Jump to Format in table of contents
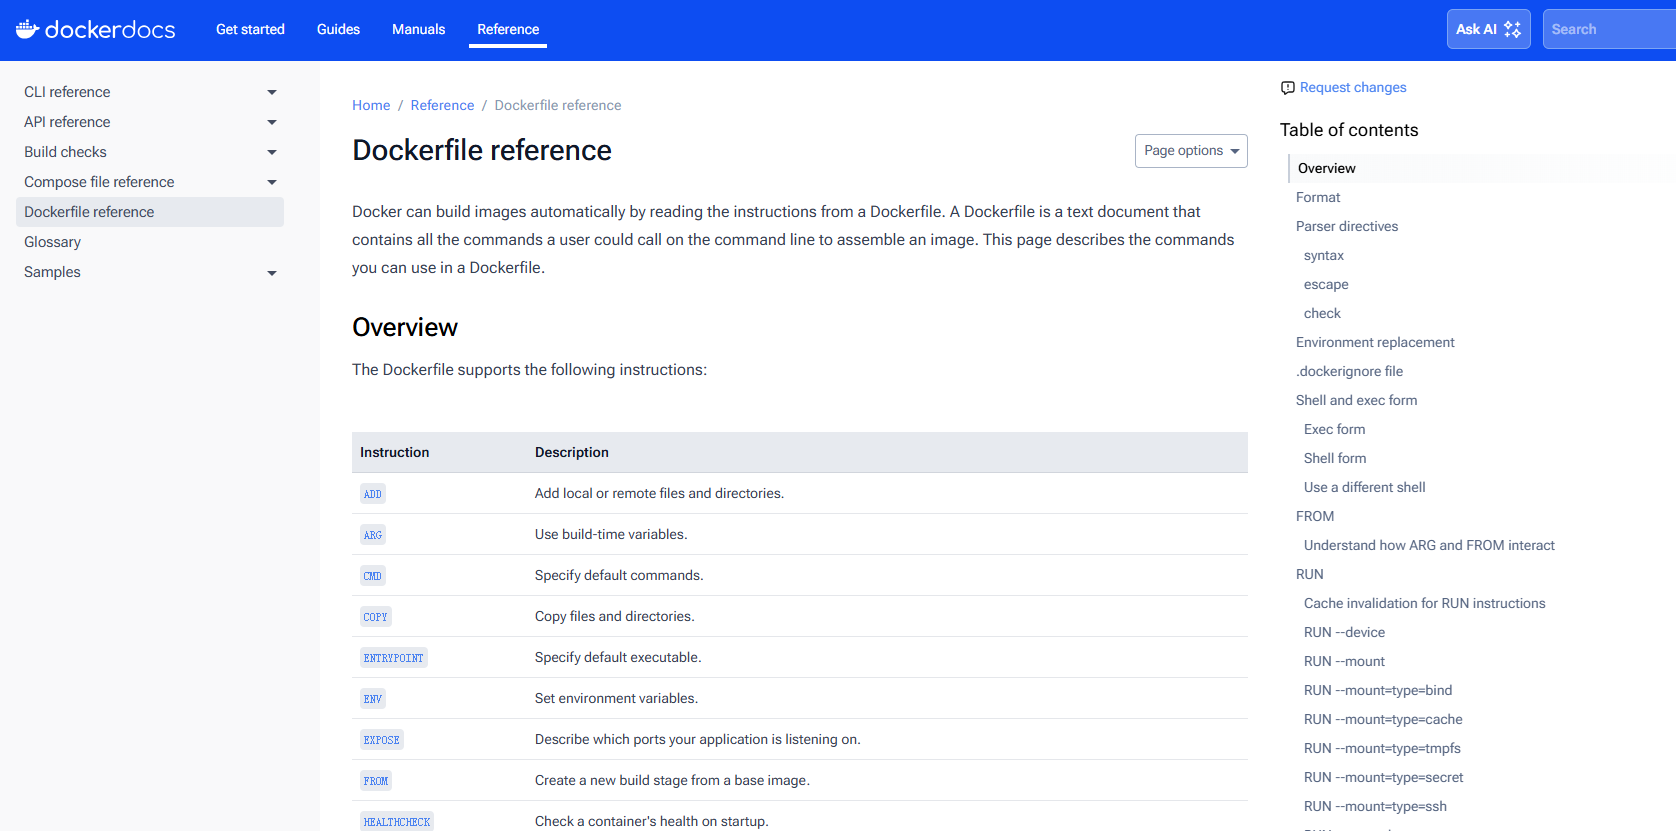This screenshot has width=1676, height=831. click(1318, 197)
